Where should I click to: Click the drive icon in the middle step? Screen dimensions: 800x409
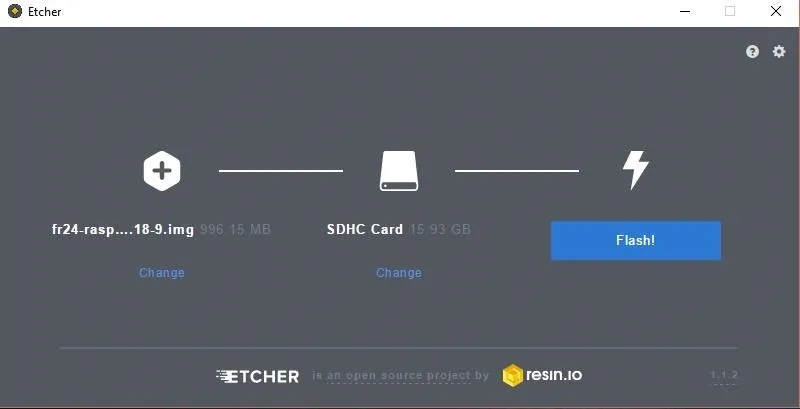pyautogui.click(x=398, y=171)
